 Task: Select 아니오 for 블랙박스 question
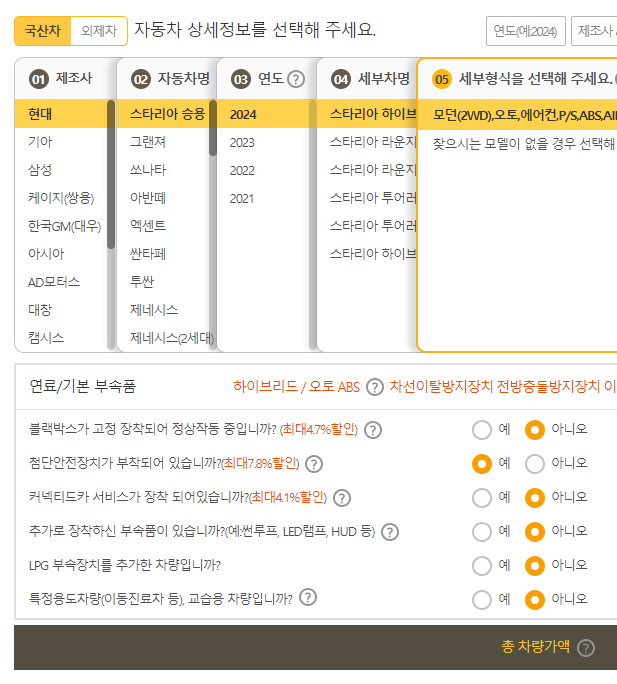coord(535,430)
